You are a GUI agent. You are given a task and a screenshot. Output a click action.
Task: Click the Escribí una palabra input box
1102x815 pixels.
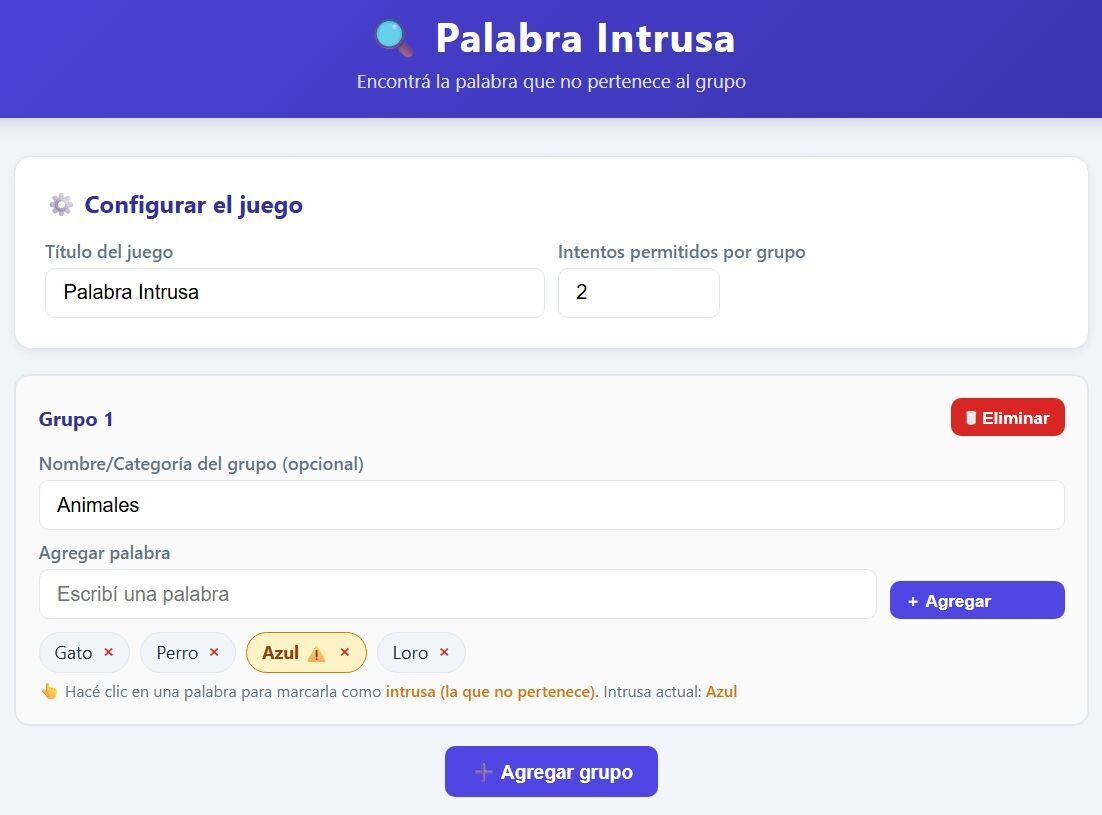tap(458, 594)
